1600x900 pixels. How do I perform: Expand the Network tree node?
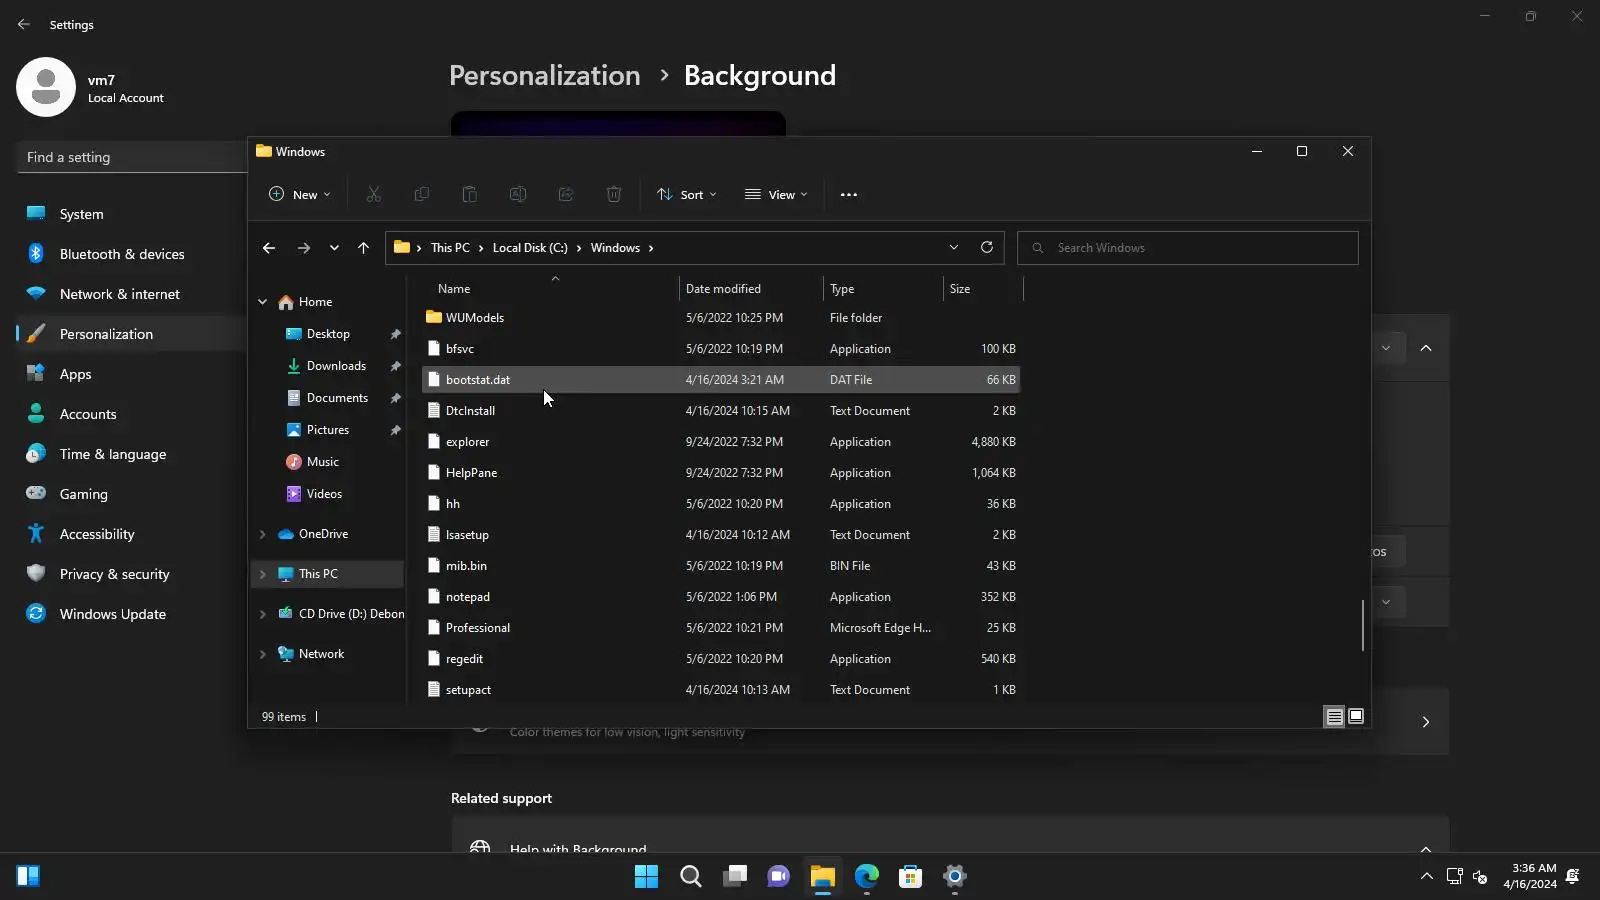coord(263,654)
